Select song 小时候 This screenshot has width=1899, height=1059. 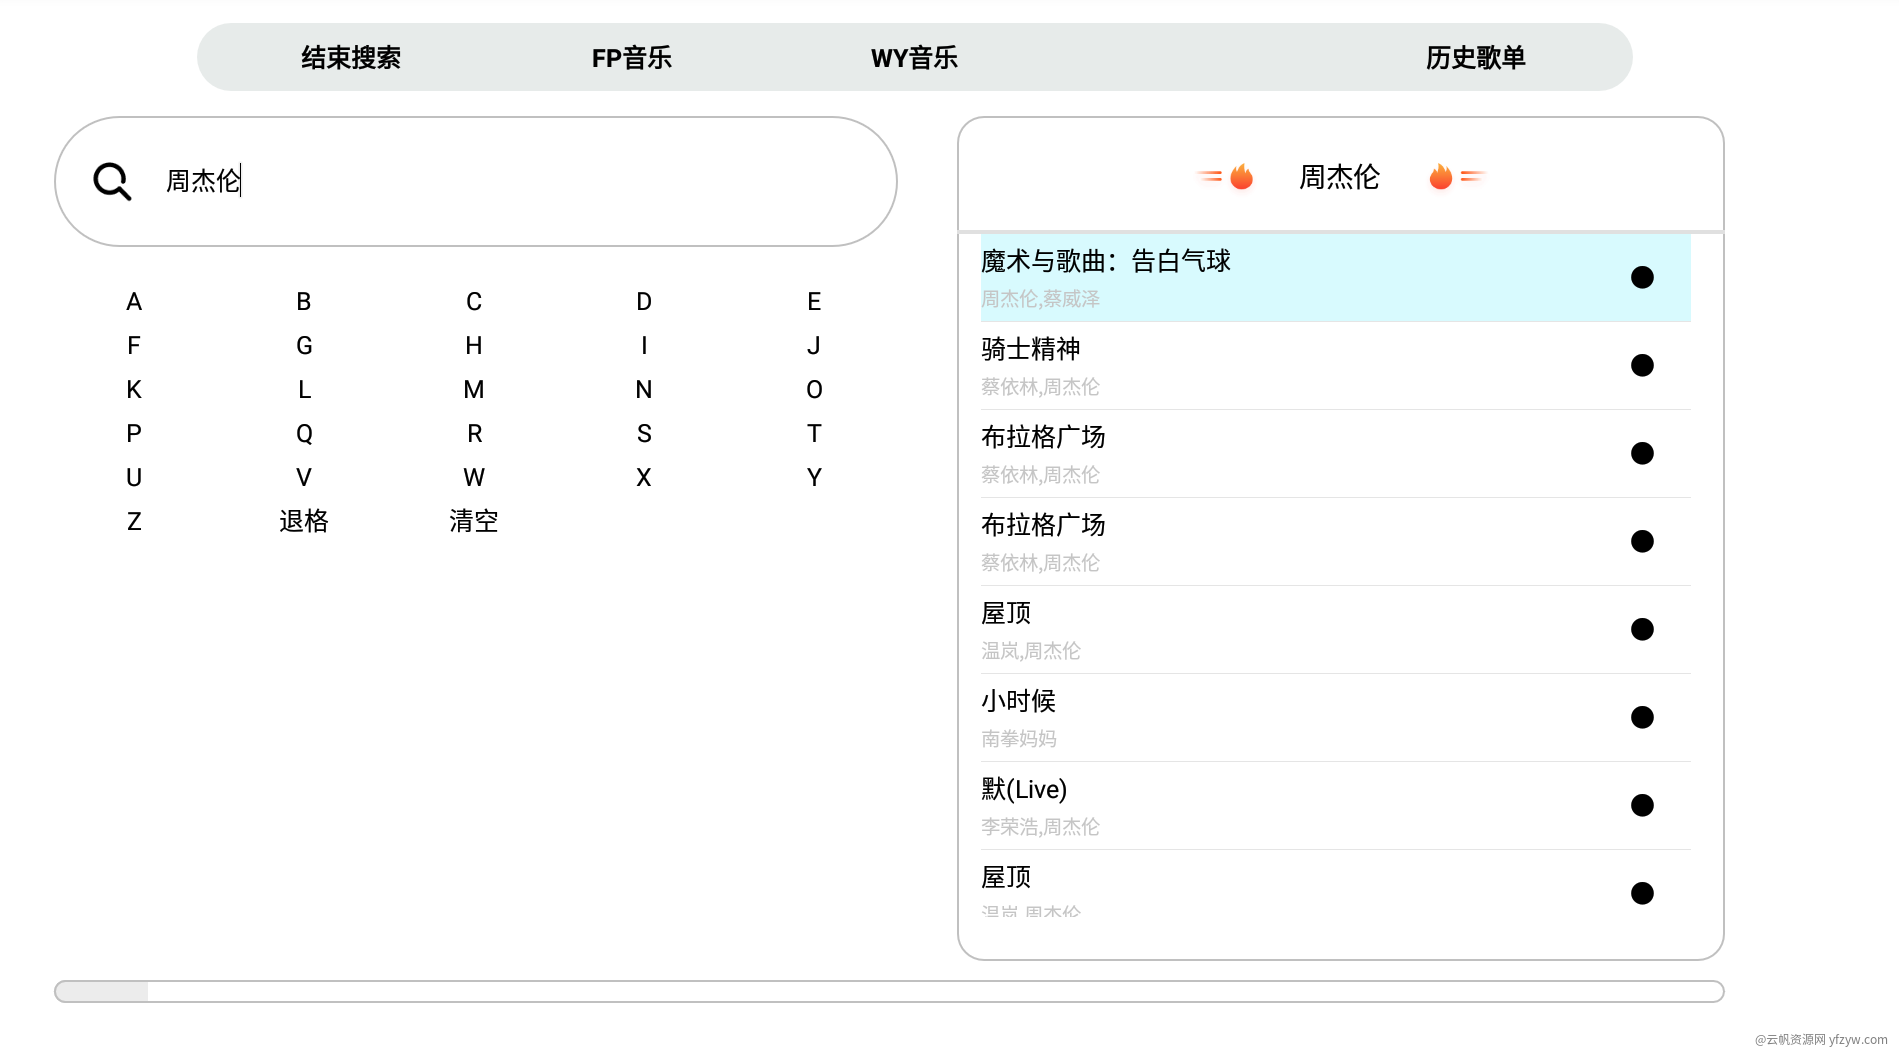coord(1335,718)
